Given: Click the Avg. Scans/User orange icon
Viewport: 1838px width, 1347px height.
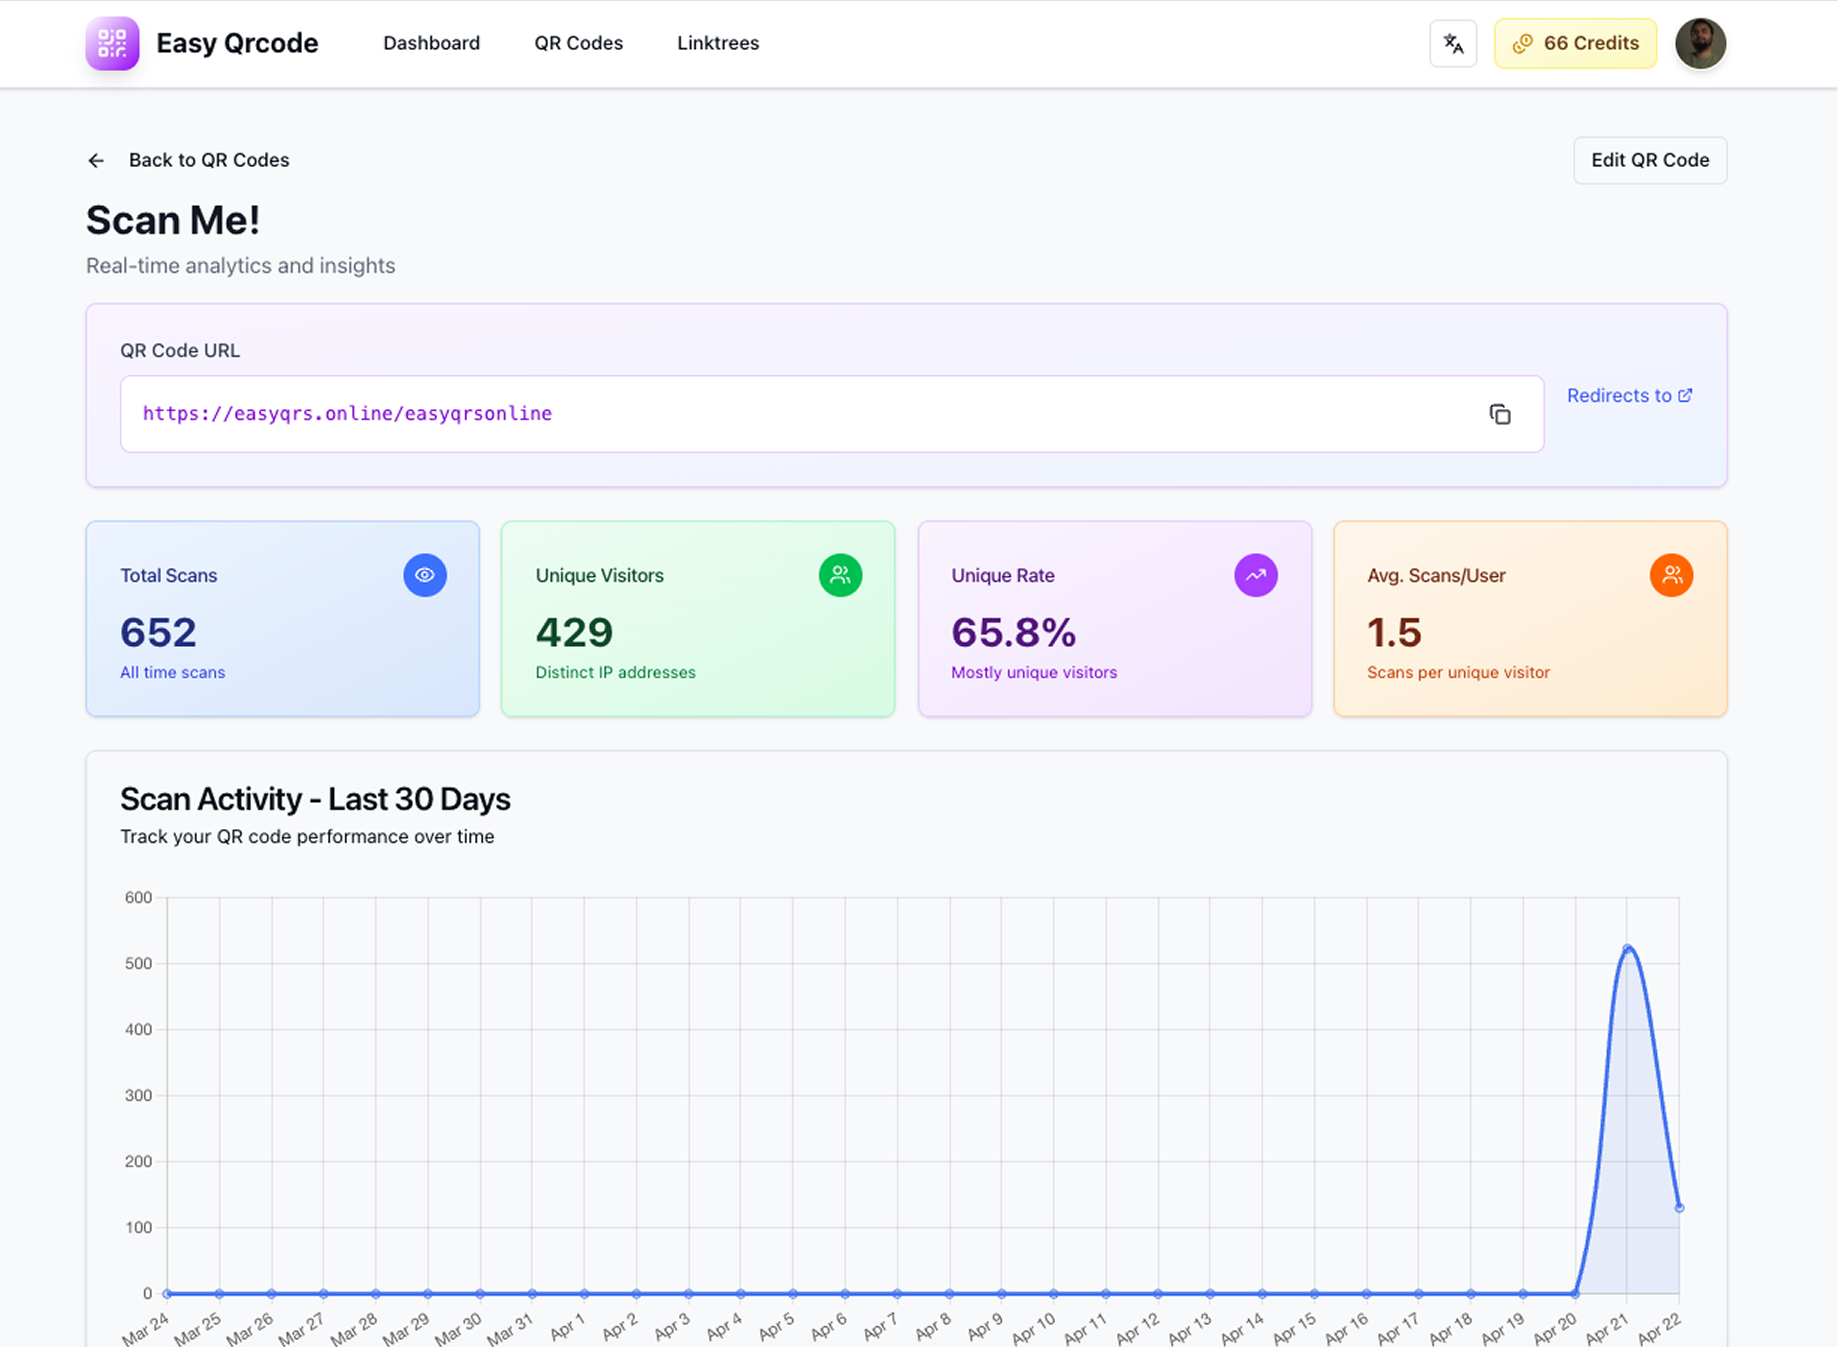Looking at the screenshot, I should 1671,575.
